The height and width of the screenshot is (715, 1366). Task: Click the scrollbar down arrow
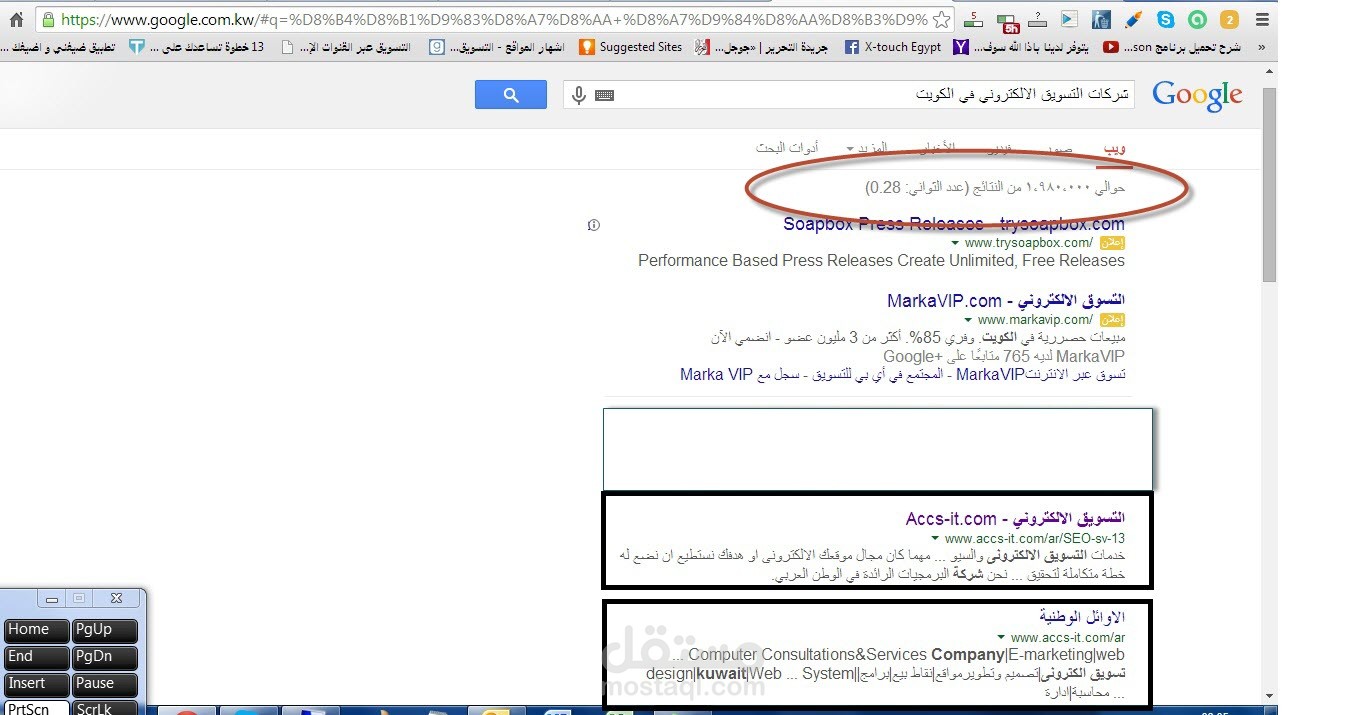point(1269,696)
